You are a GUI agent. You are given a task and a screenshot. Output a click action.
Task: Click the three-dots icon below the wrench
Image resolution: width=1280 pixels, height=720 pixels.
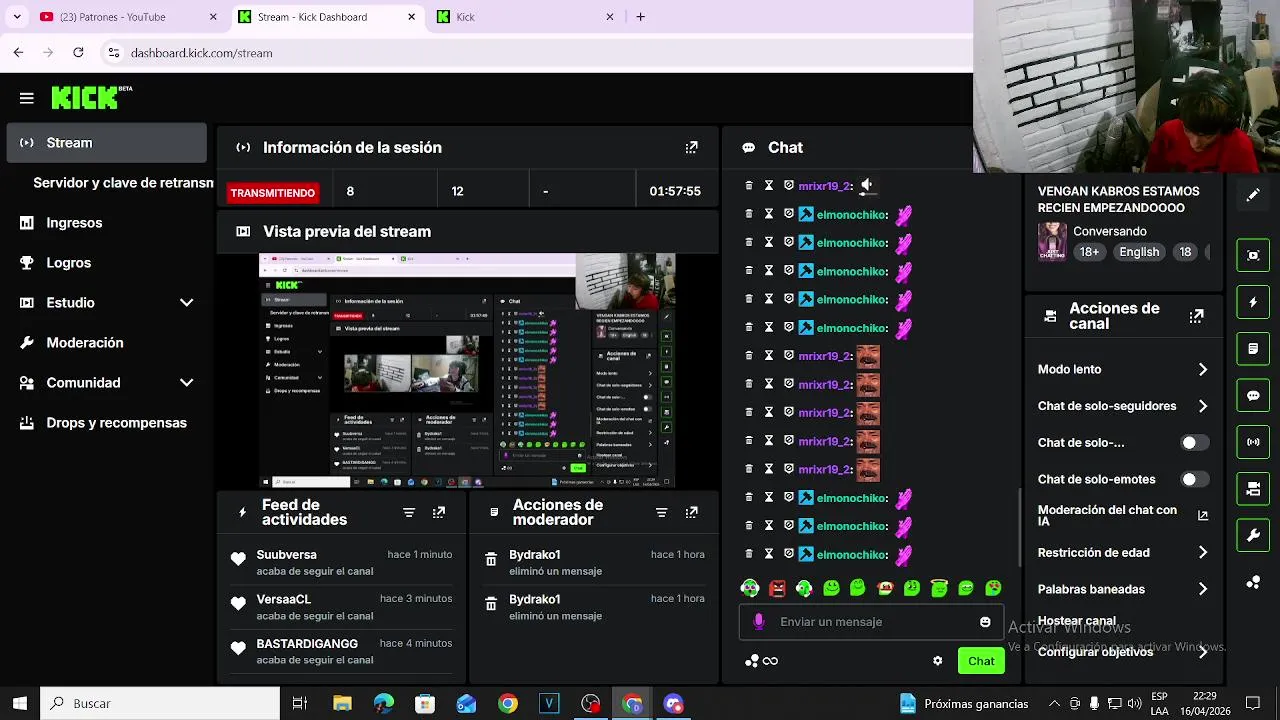click(x=1253, y=582)
